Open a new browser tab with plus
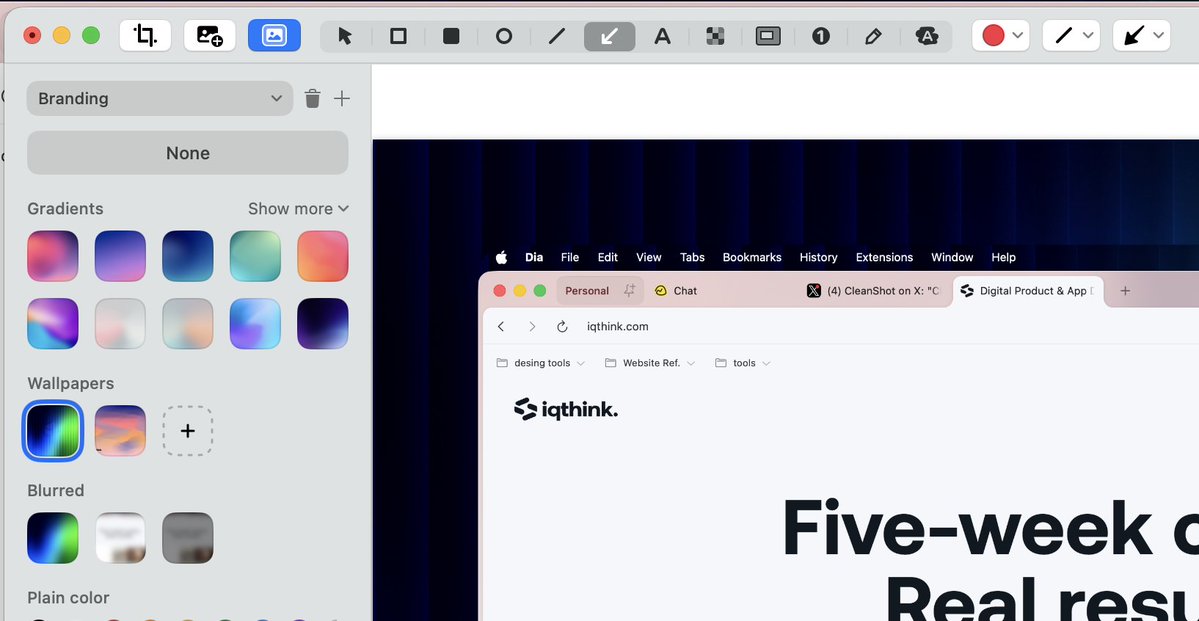 [1125, 291]
